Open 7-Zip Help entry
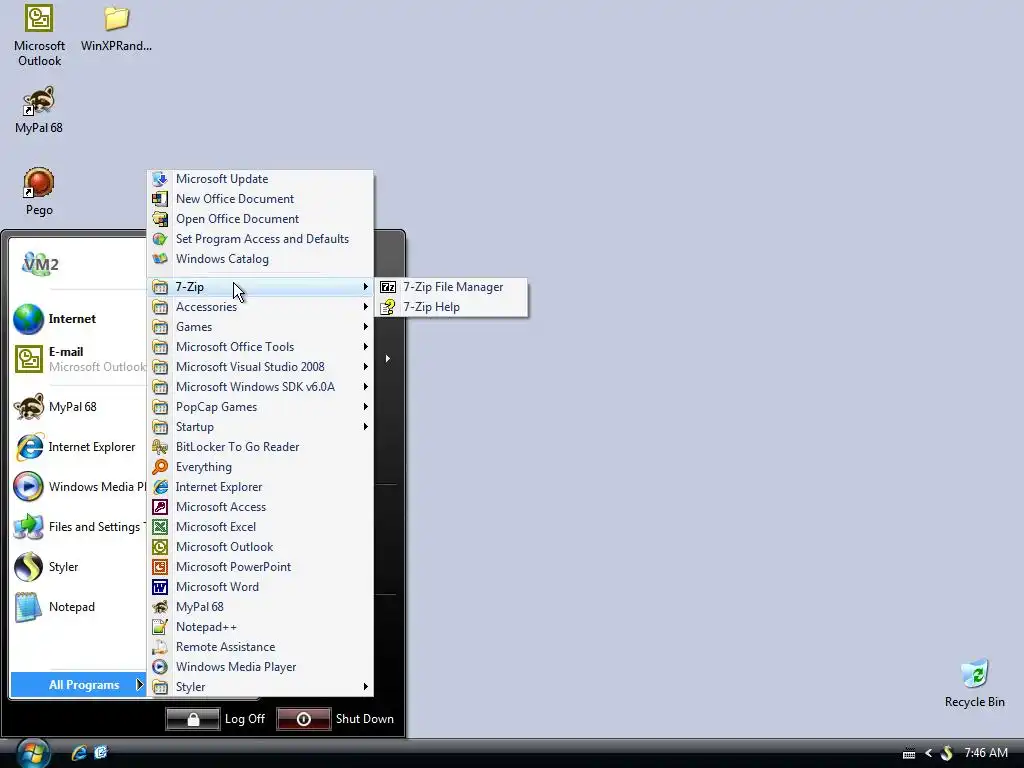This screenshot has width=1024, height=768. tap(451, 307)
